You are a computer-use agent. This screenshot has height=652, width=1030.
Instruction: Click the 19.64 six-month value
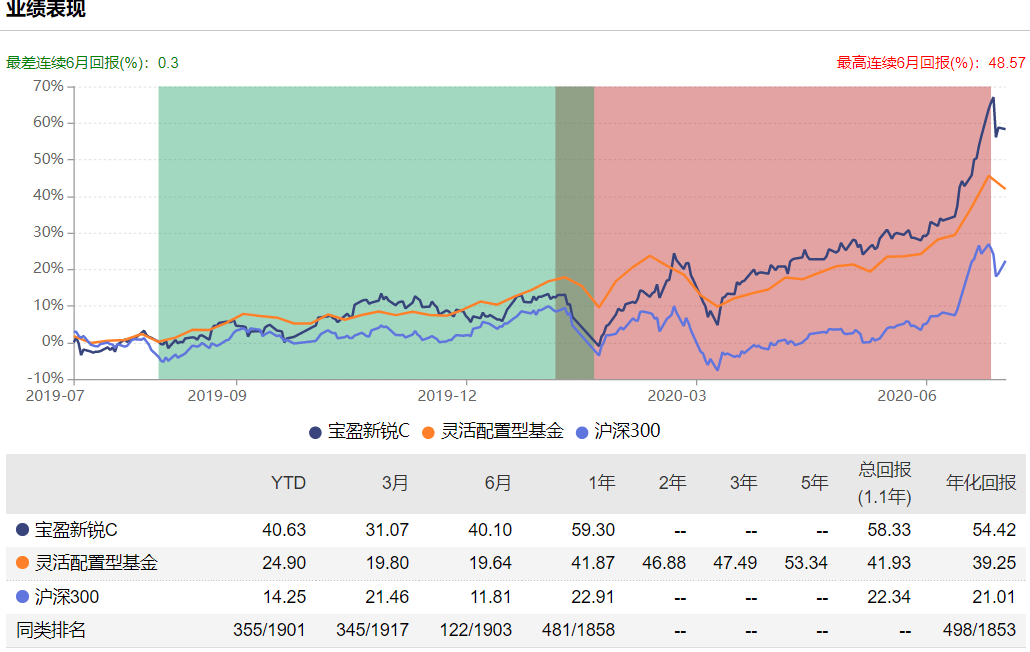490,563
